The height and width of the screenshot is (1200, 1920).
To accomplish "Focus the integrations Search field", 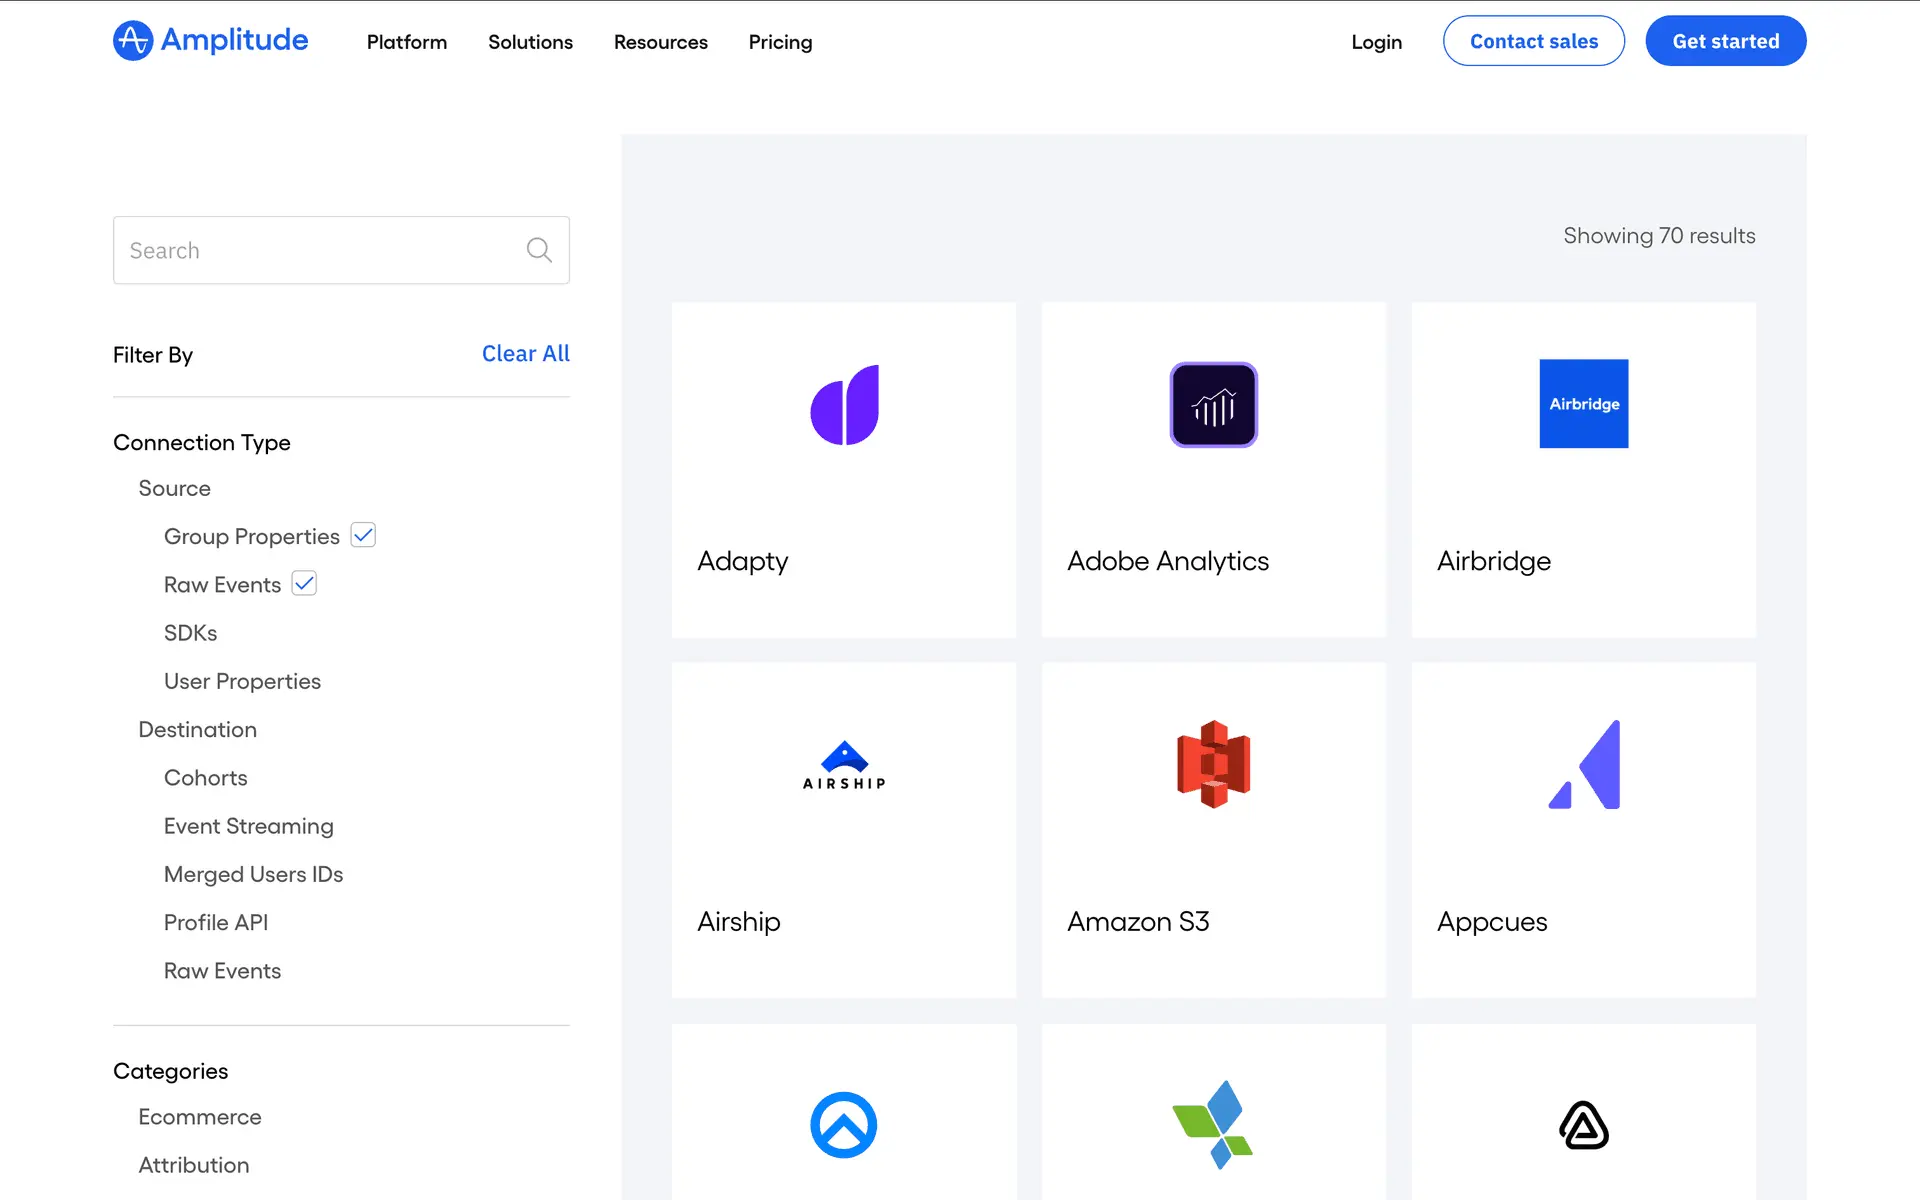I will pyautogui.click(x=320, y=250).
